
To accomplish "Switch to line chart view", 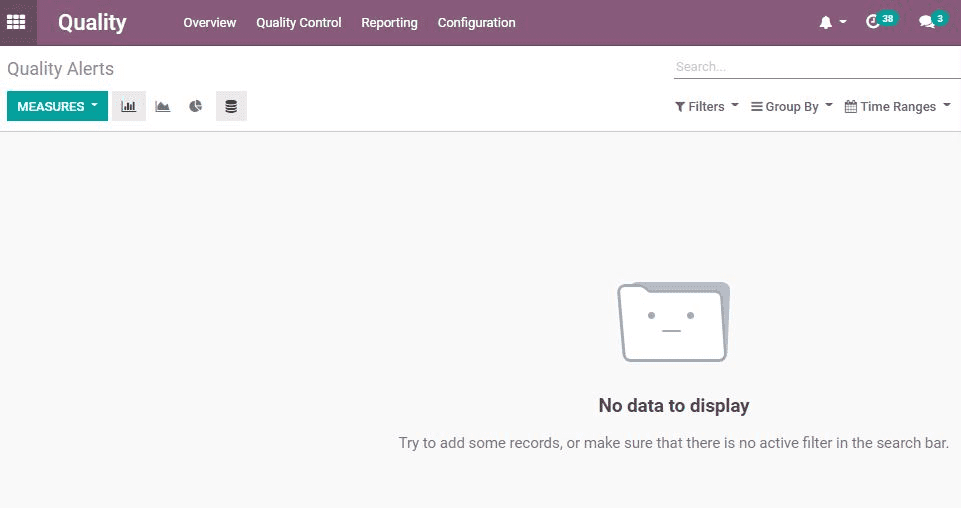I will 162,106.
